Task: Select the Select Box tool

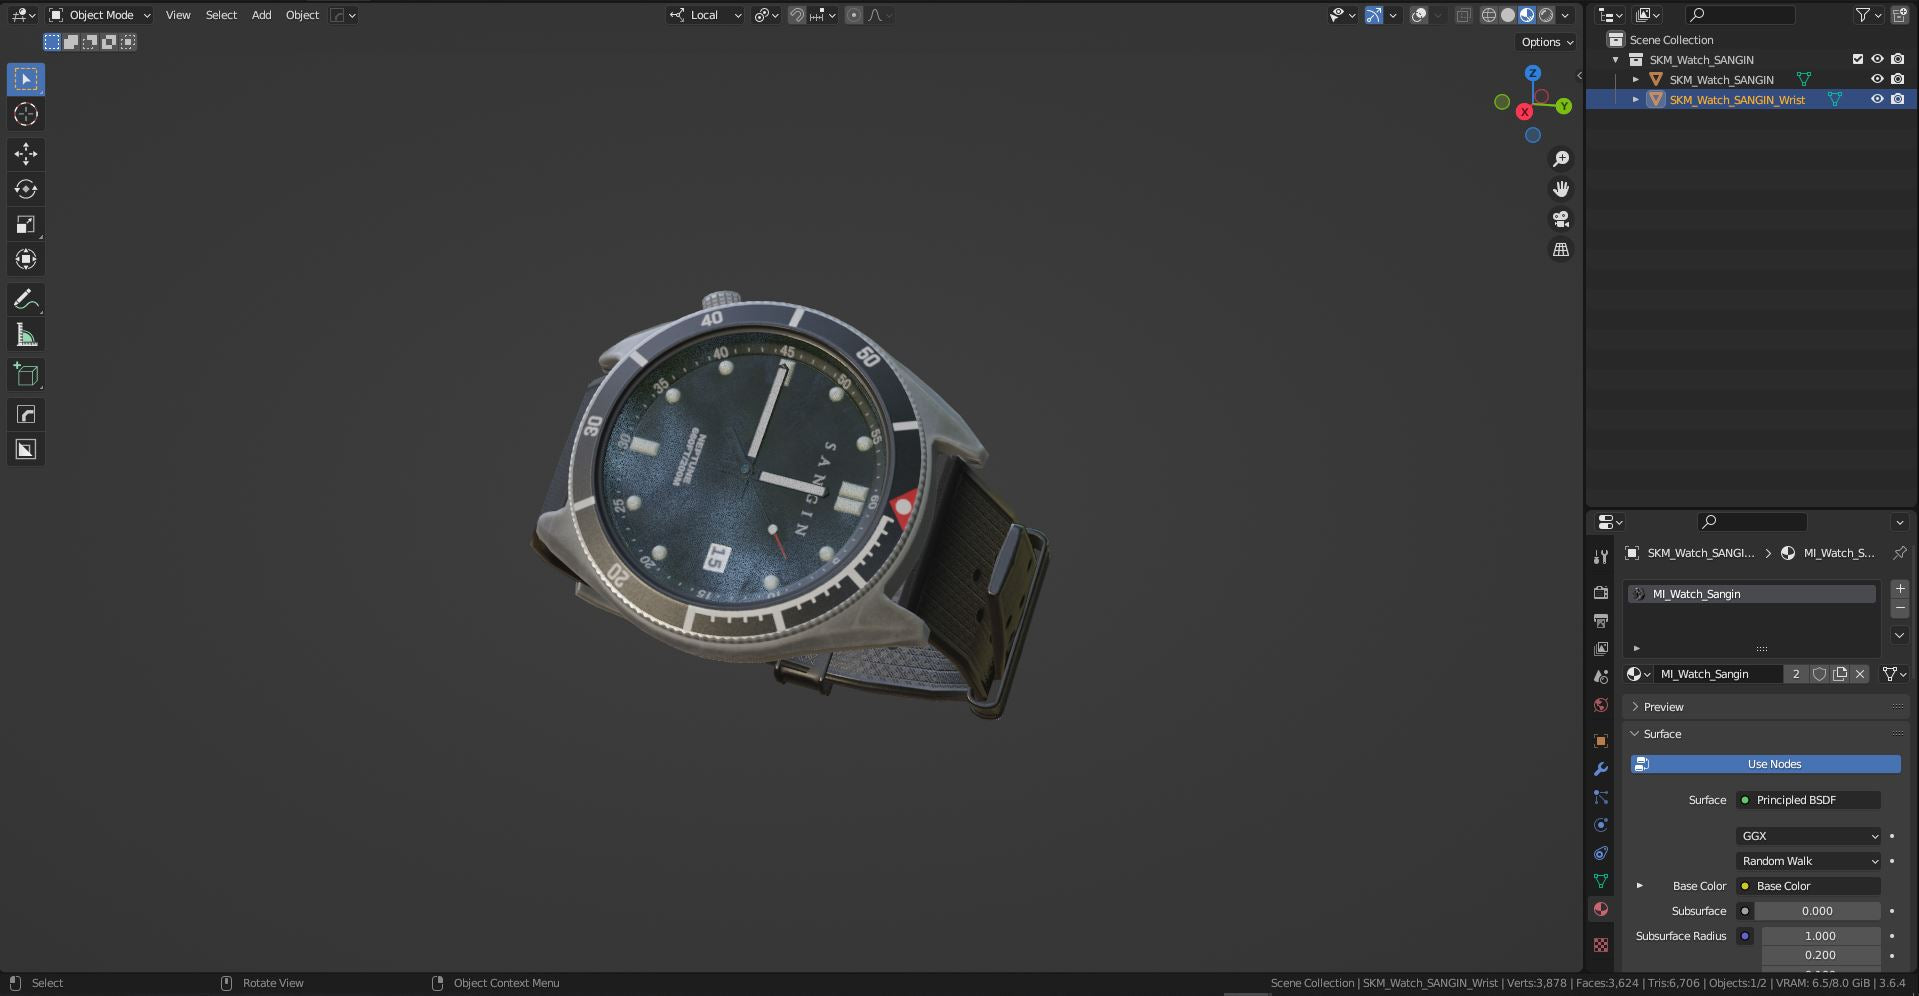Action: point(26,79)
